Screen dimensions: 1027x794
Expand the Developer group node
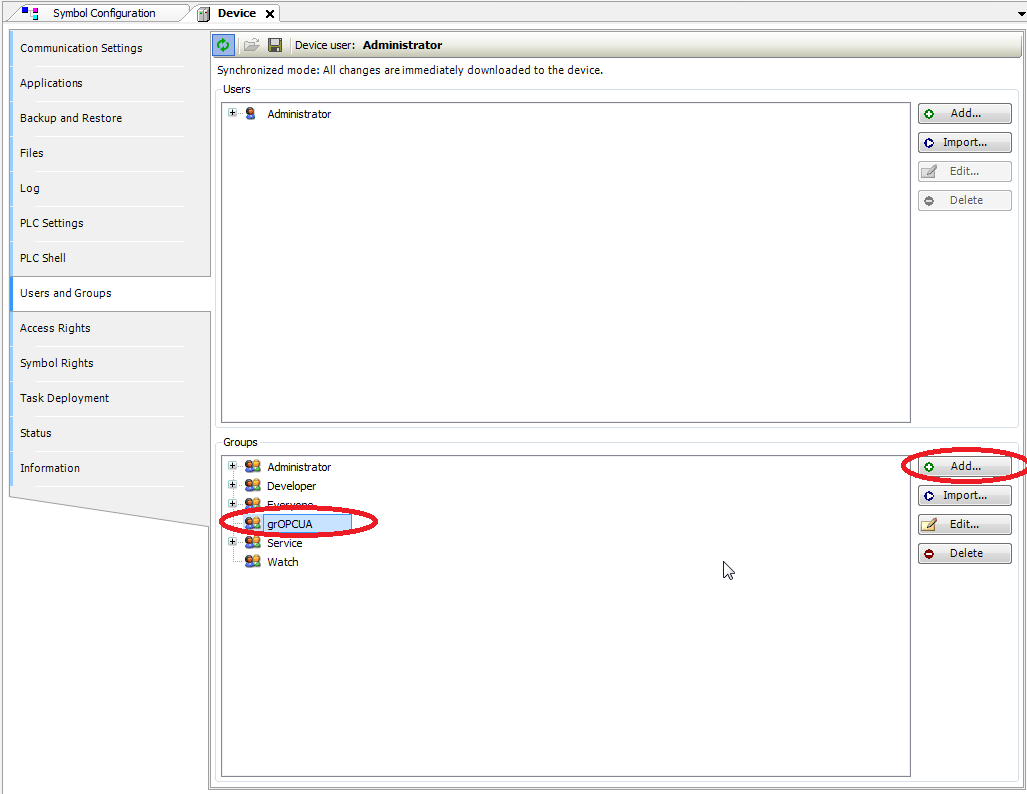coord(232,485)
